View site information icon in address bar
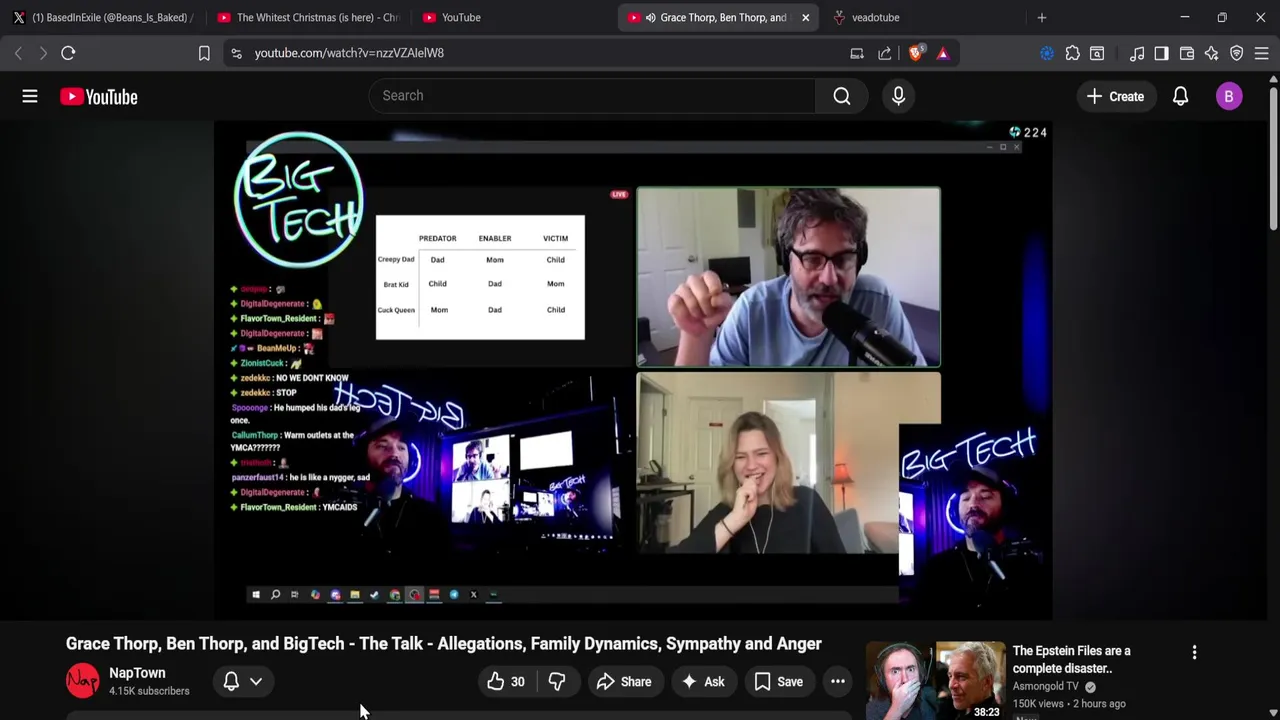Screen dimensions: 1280x720 [x=236, y=53]
